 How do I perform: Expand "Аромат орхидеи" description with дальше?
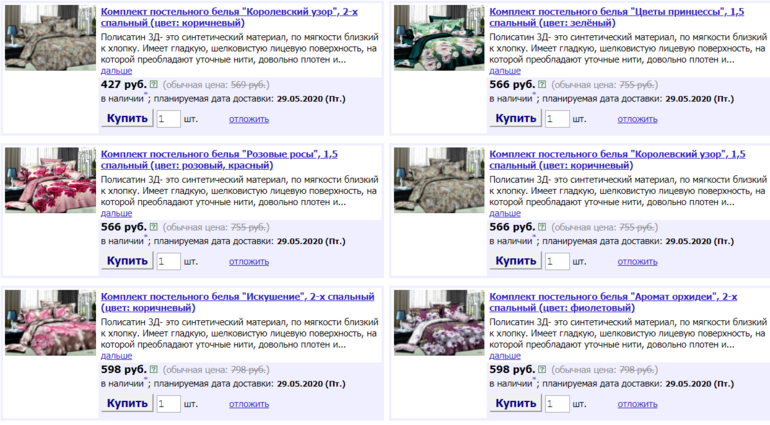pyautogui.click(x=504, y=355)
